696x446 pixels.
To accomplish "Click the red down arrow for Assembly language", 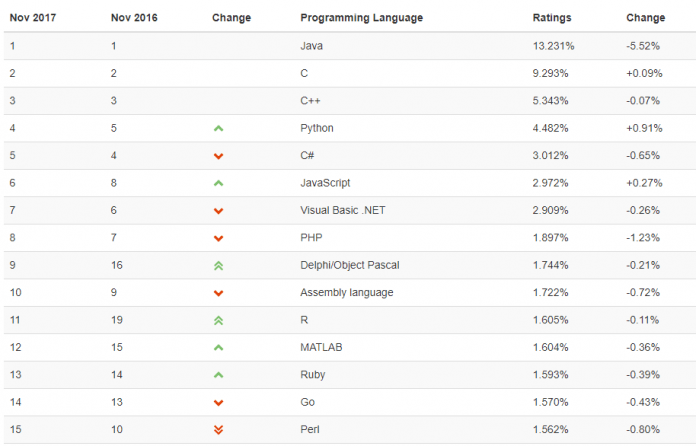I will tap(218, 293).
